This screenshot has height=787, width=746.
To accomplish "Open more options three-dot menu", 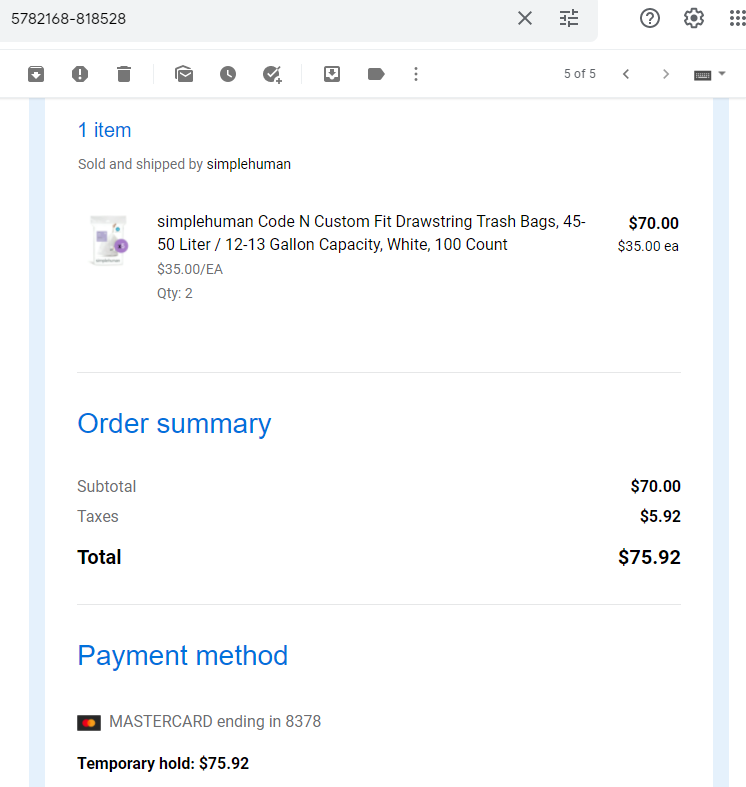I will pyautogui.click(x=416, y=74).
